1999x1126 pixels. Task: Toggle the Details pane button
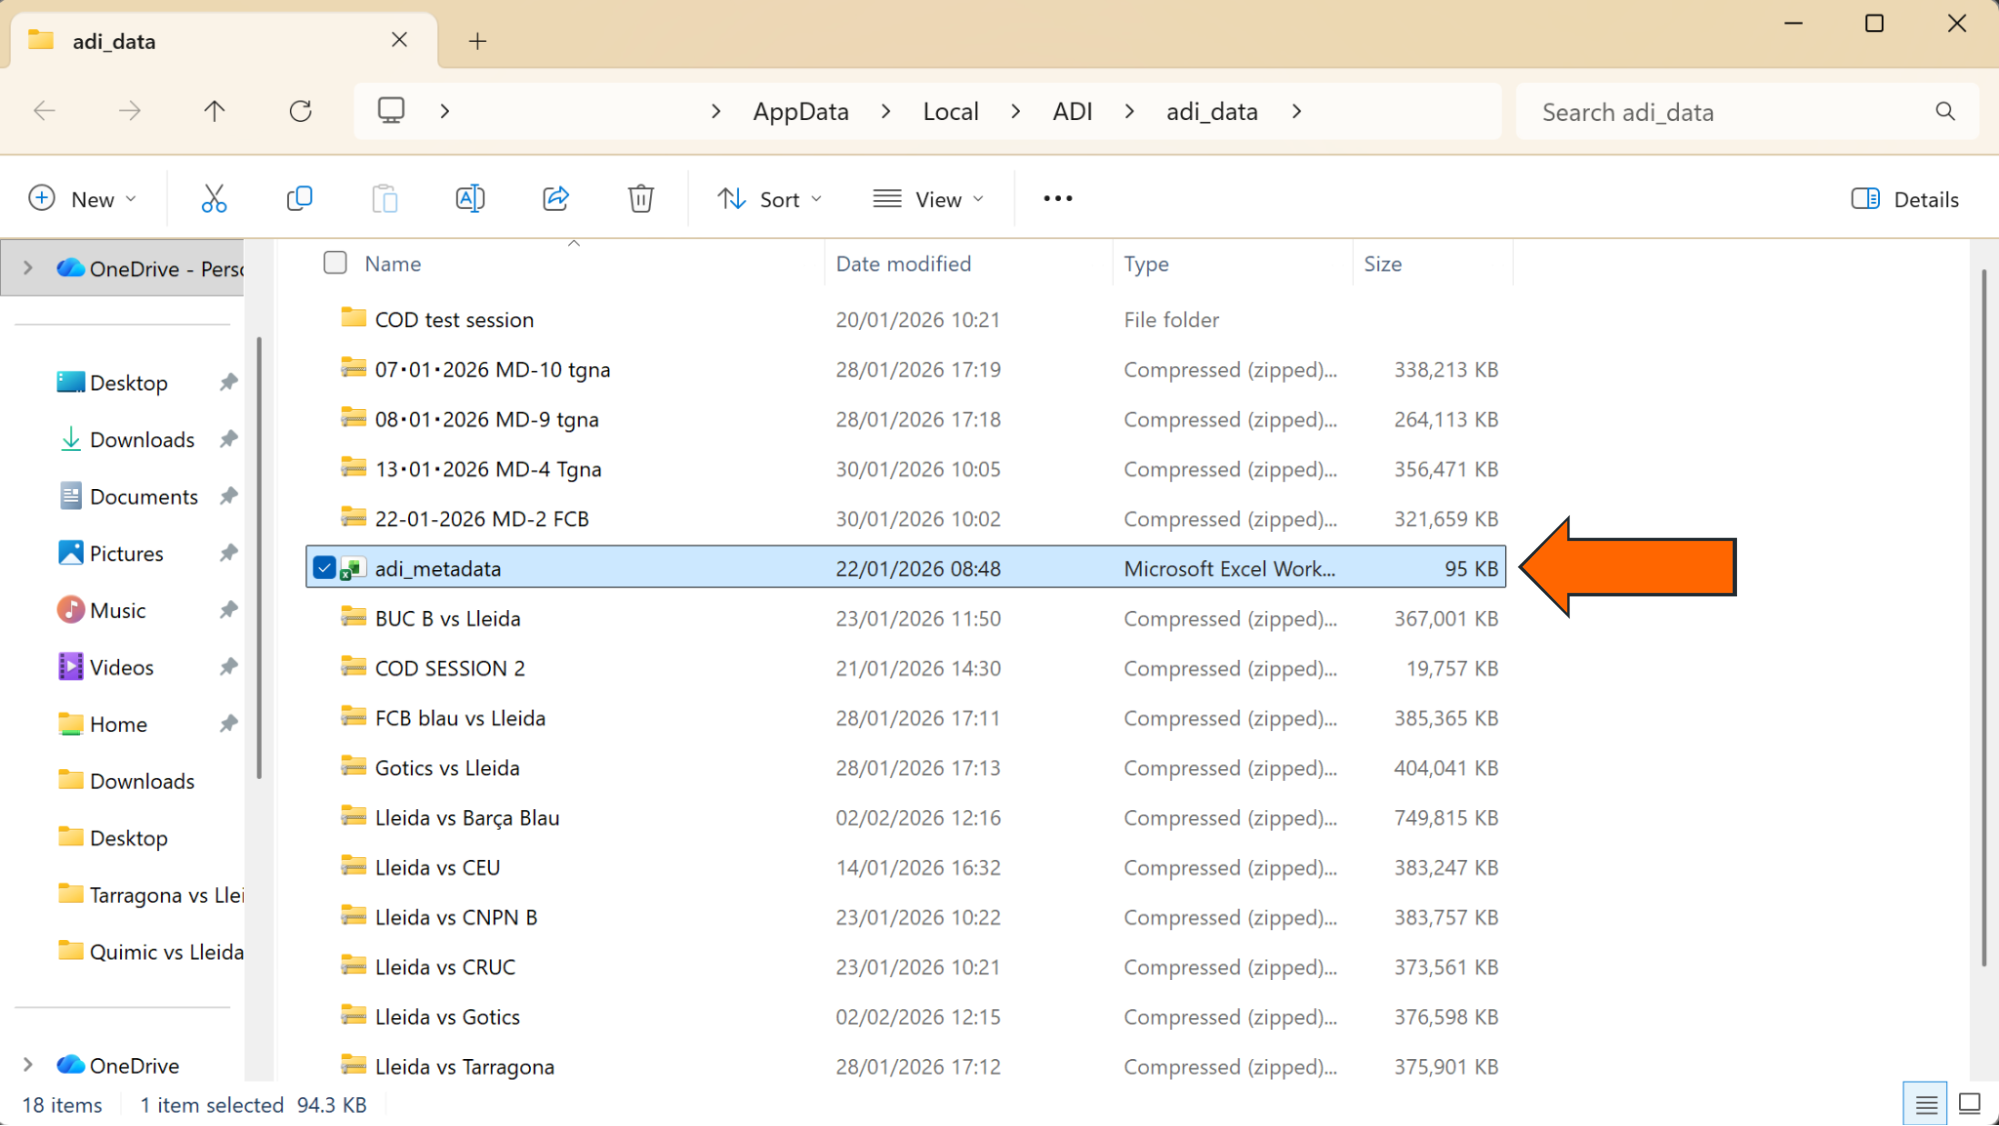click(x=1905, y=199)
